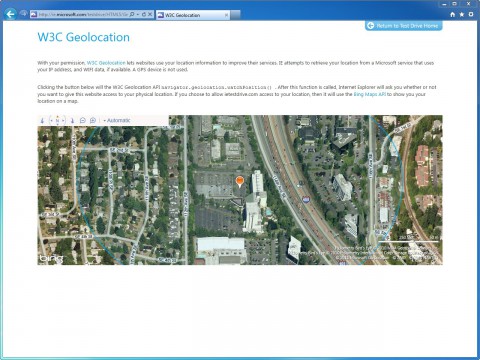
Task: Expand the Automatic map style dropdown
Action: coord(117,120)
